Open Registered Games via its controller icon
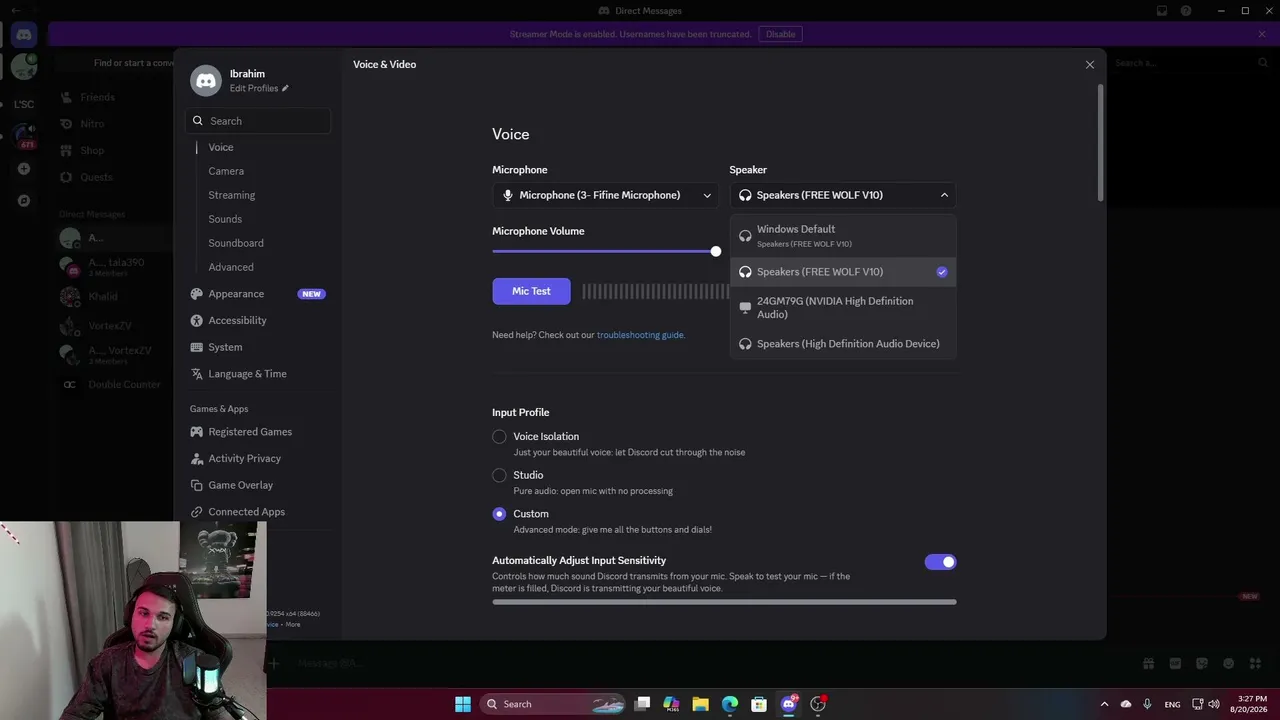This screenshot has width=1280, height=720. [x=197, y=432]
